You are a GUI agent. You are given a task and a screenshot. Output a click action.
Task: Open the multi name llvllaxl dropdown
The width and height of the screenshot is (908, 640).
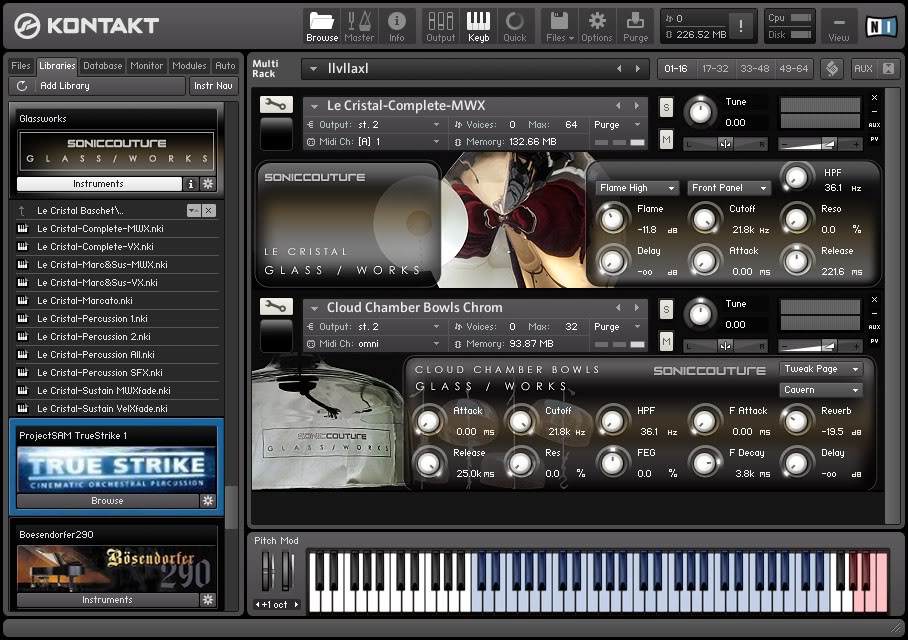coord(313,69)
